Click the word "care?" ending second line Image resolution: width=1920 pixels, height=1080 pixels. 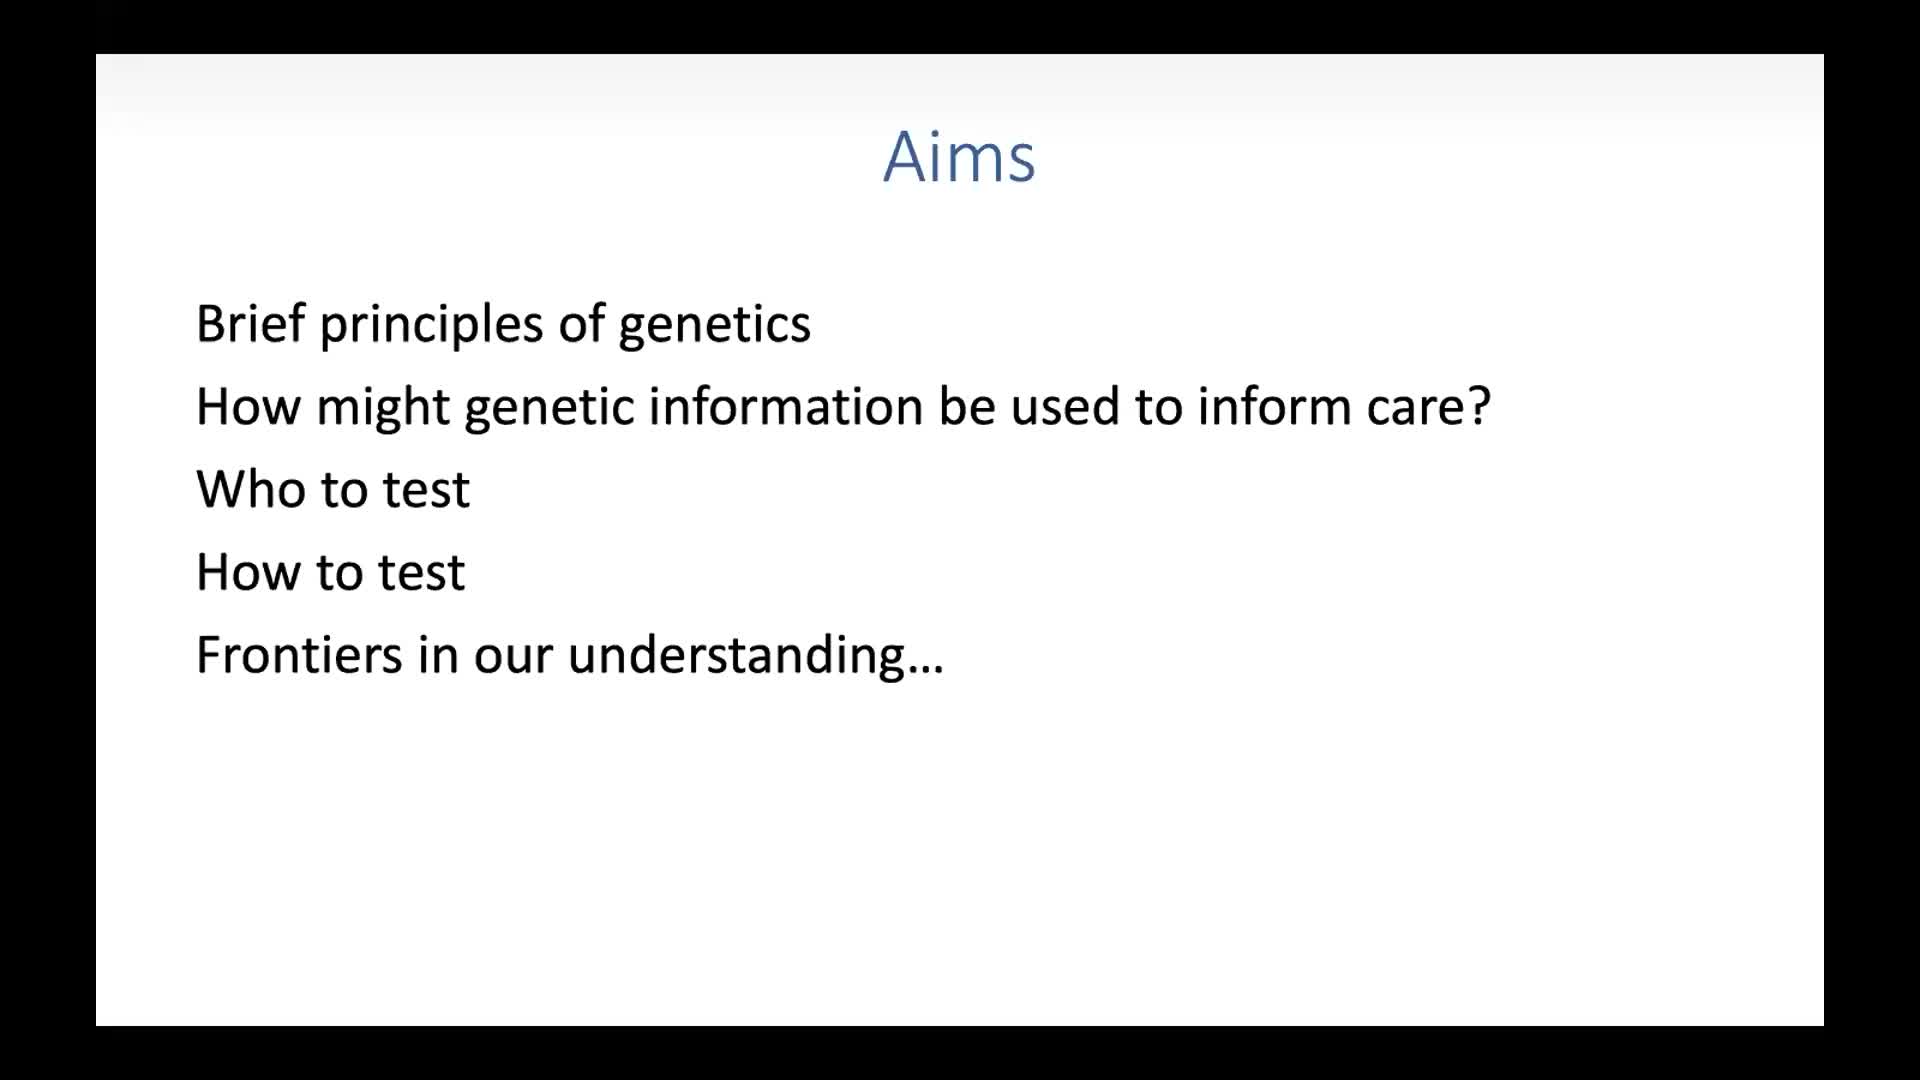coord(1429,408)
